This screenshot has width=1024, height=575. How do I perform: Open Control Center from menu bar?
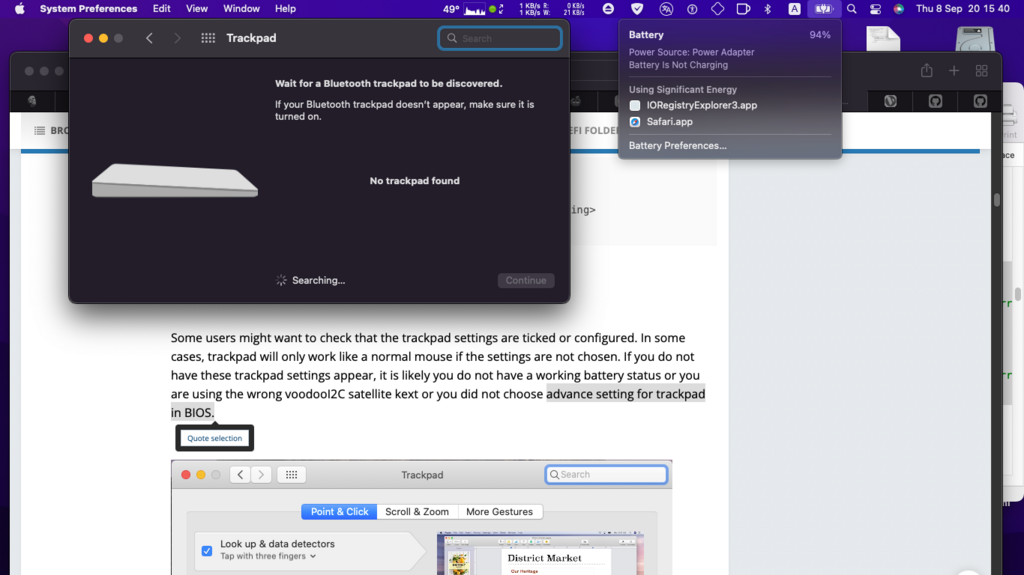875,9
